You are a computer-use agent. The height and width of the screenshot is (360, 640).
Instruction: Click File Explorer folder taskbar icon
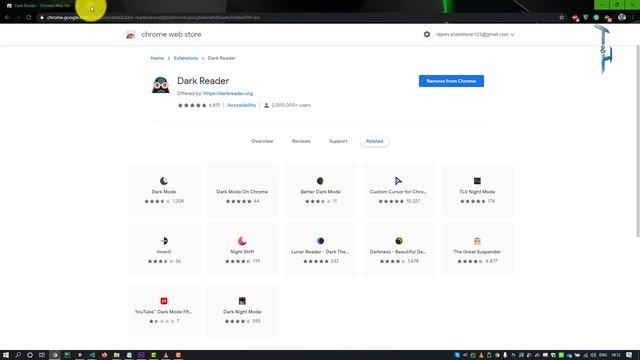117,355
